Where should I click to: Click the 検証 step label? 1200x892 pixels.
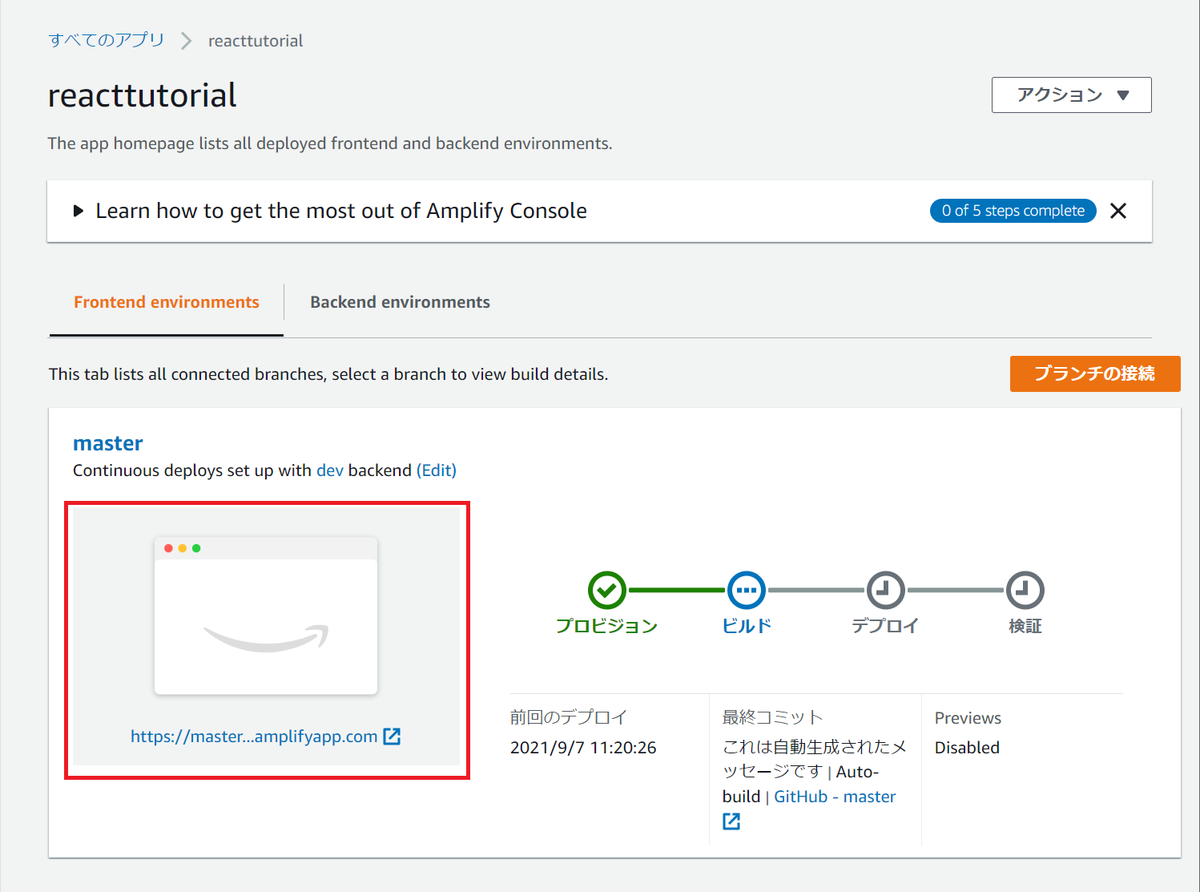(1025, 627)
